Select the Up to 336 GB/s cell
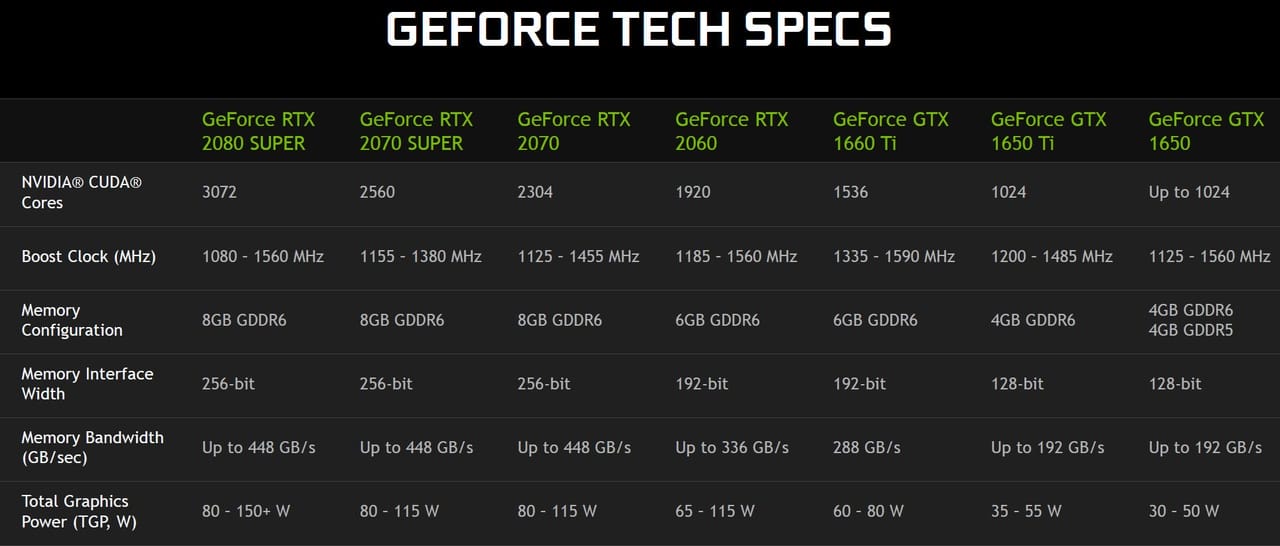This screenshot has height=546, width=1280. coord(732,448)
